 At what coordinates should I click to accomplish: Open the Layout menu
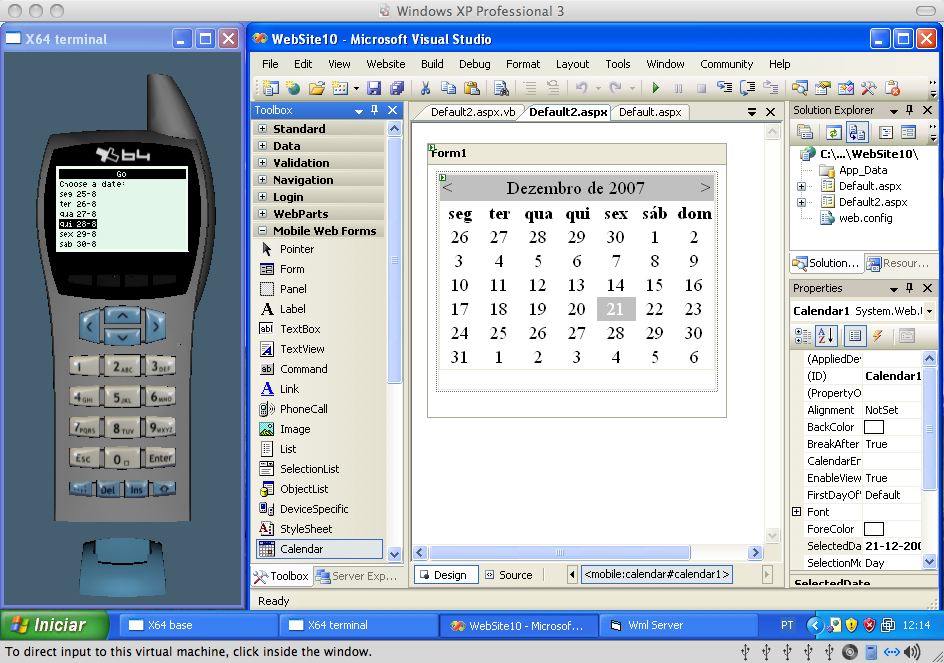pos(573,64)
